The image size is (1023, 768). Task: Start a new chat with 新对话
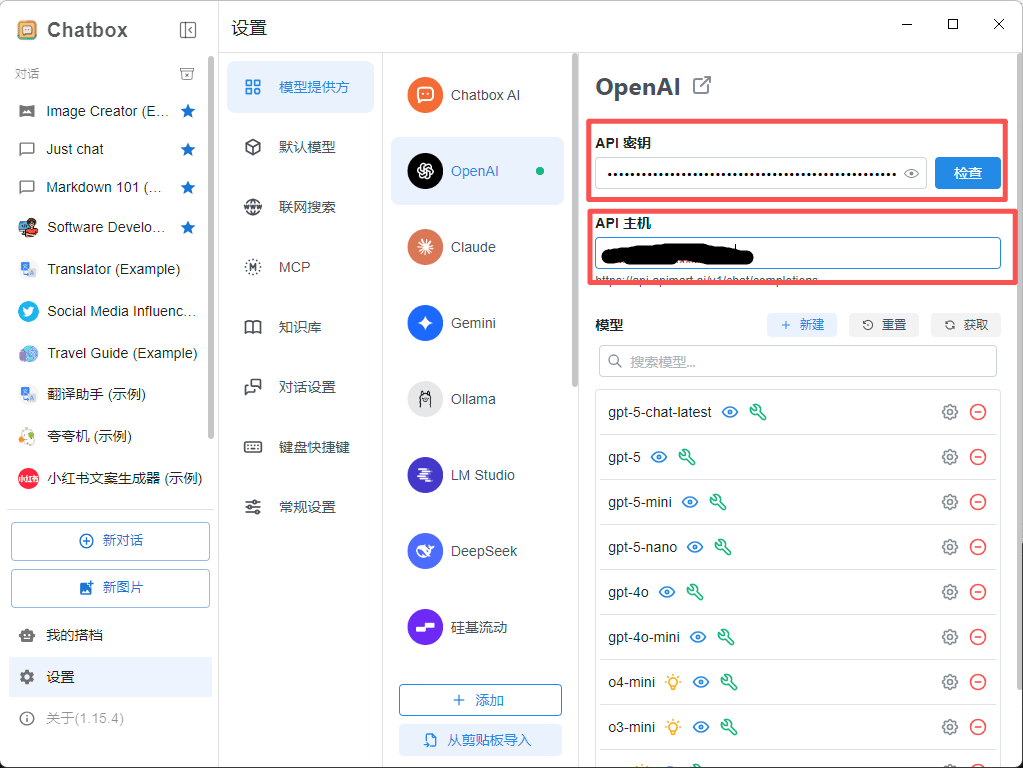click(x=110, y=541)
